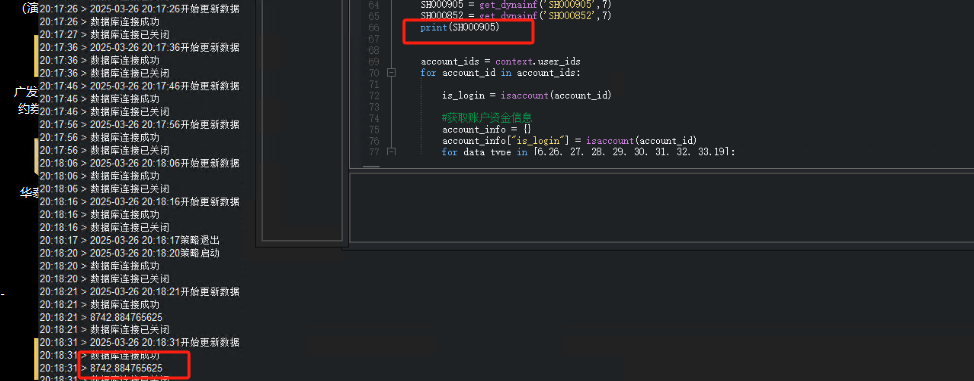974x381 pixels.
Task: Select log entry 20:17:46 开始更新数据
Action: tap(139, 86)
